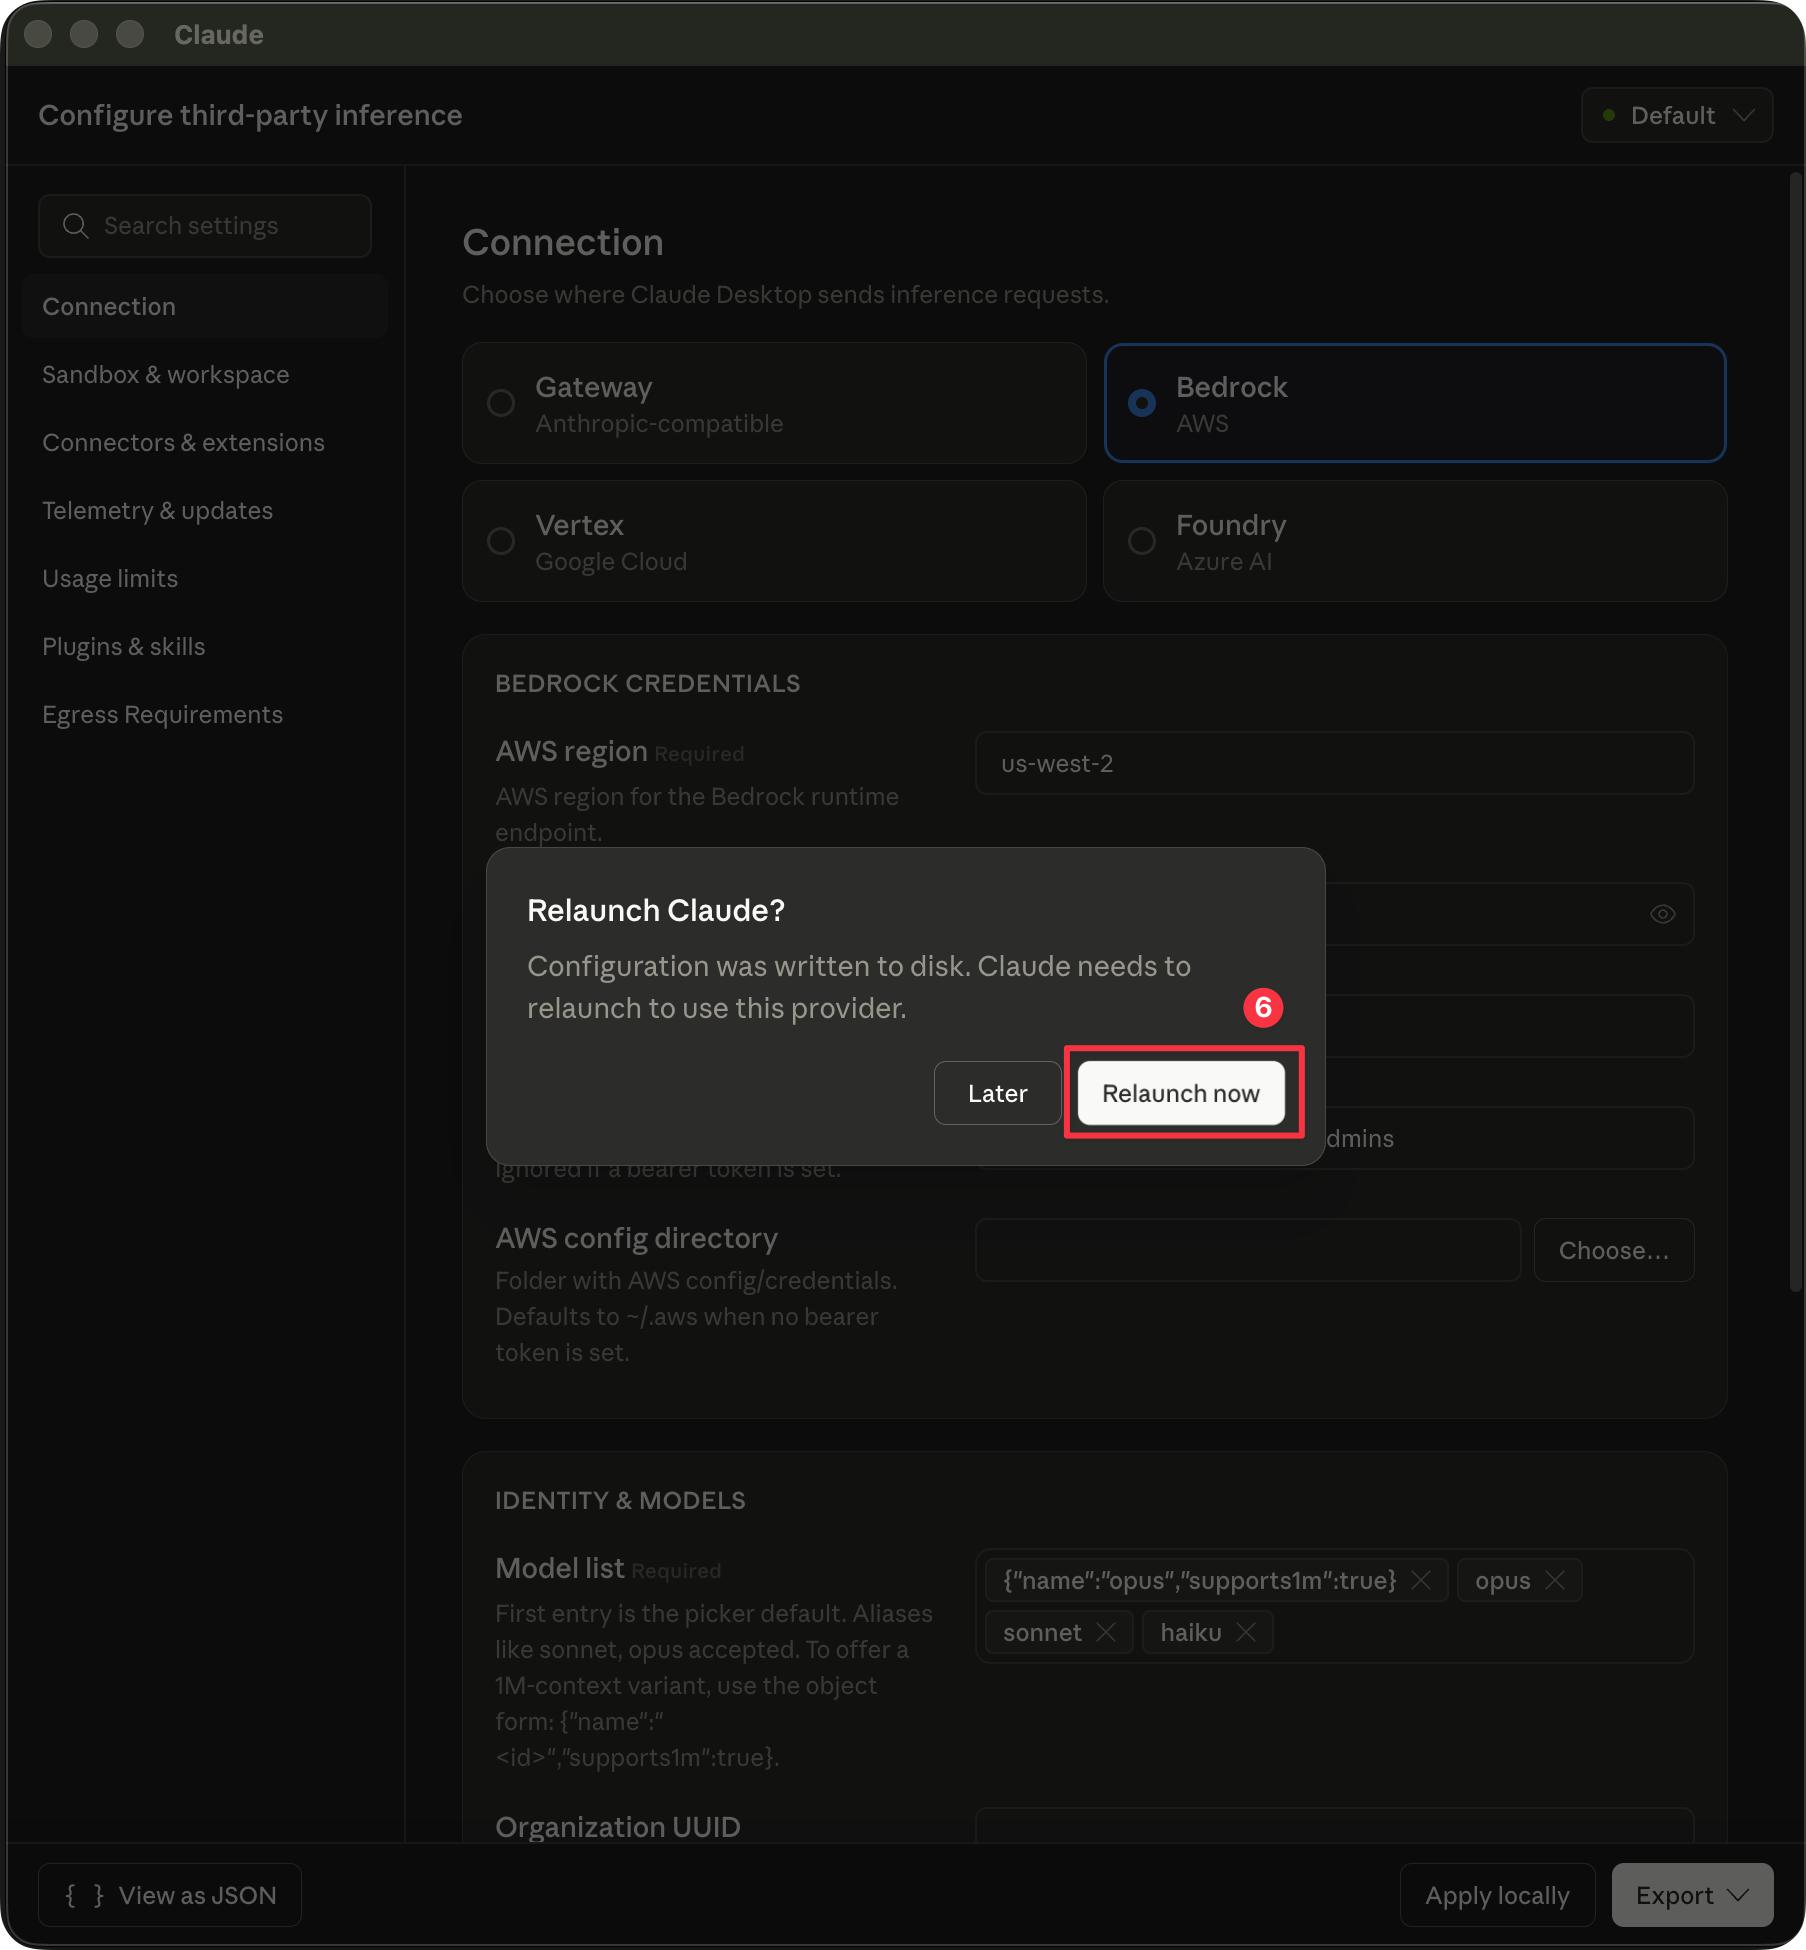Click the red close window button
Screen dimensions: 1806x1950
[x=38, y=34]
